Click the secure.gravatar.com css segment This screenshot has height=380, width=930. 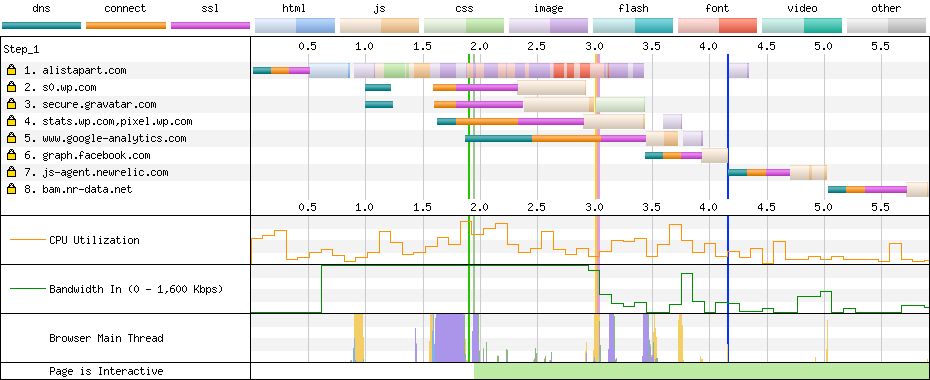pos(620,104)
